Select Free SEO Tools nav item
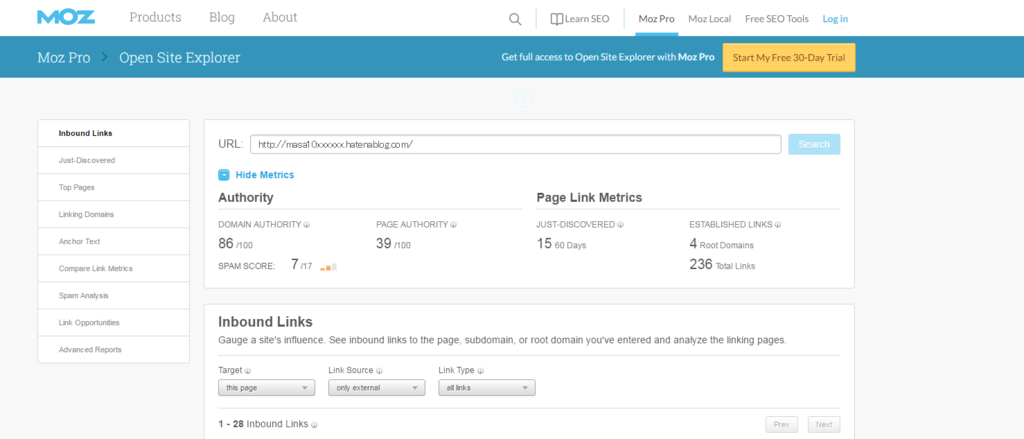The image size is (1024, 439). pyautogui.click(x=776, y=19)
